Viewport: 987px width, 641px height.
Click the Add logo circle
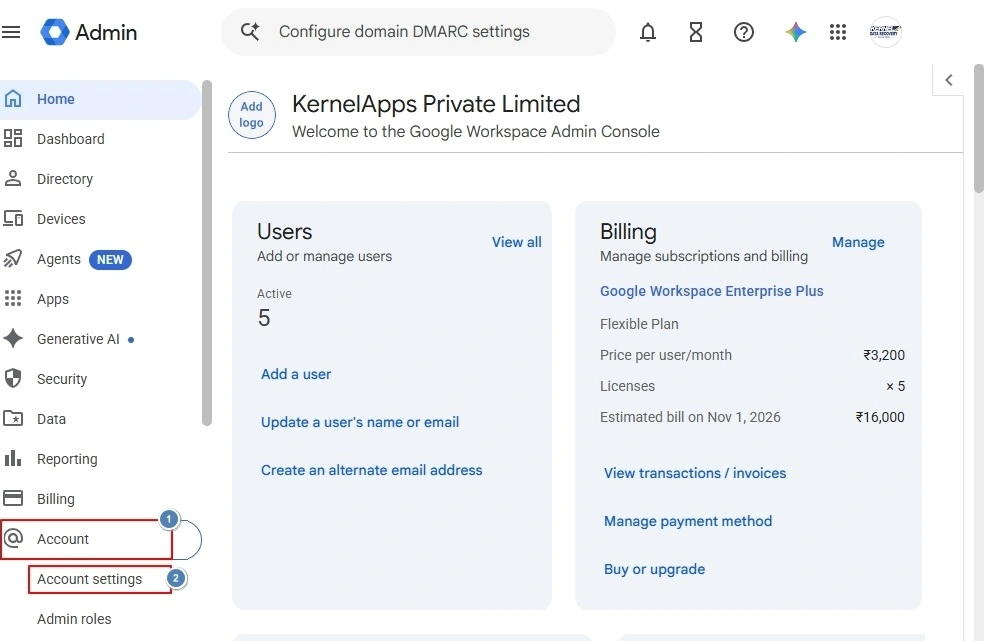pyautogui.click(x=252, y=115)
